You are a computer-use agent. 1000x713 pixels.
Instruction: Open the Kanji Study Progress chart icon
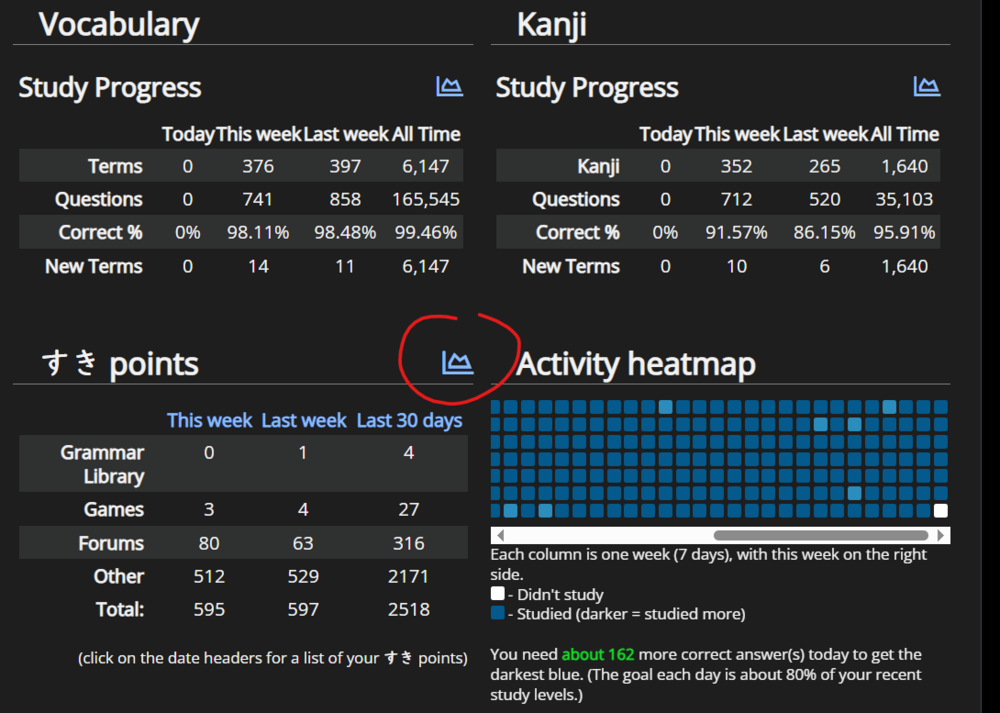coord(927,86)
